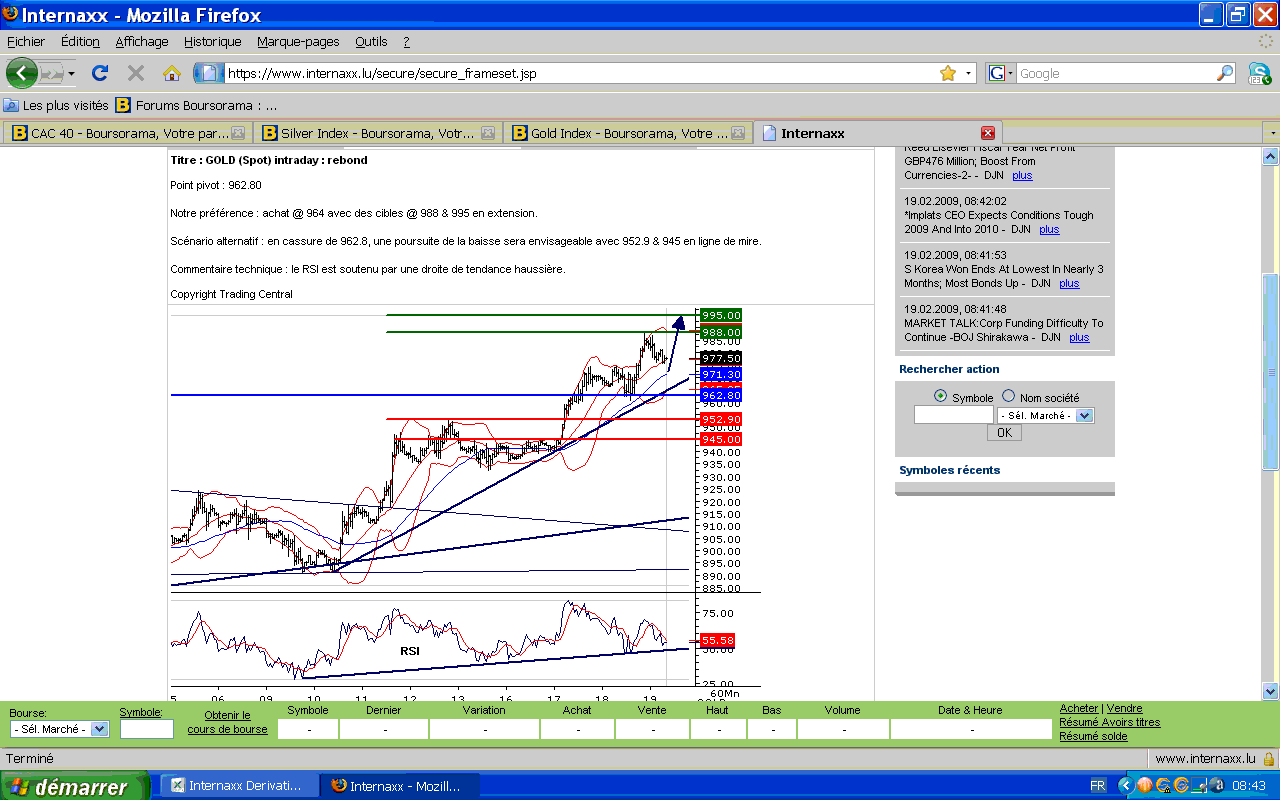The height and width of the screenshot is (800, 1280).
Task: Open 'plus' link for MARKET TALK news
Action: [1079, 337]
